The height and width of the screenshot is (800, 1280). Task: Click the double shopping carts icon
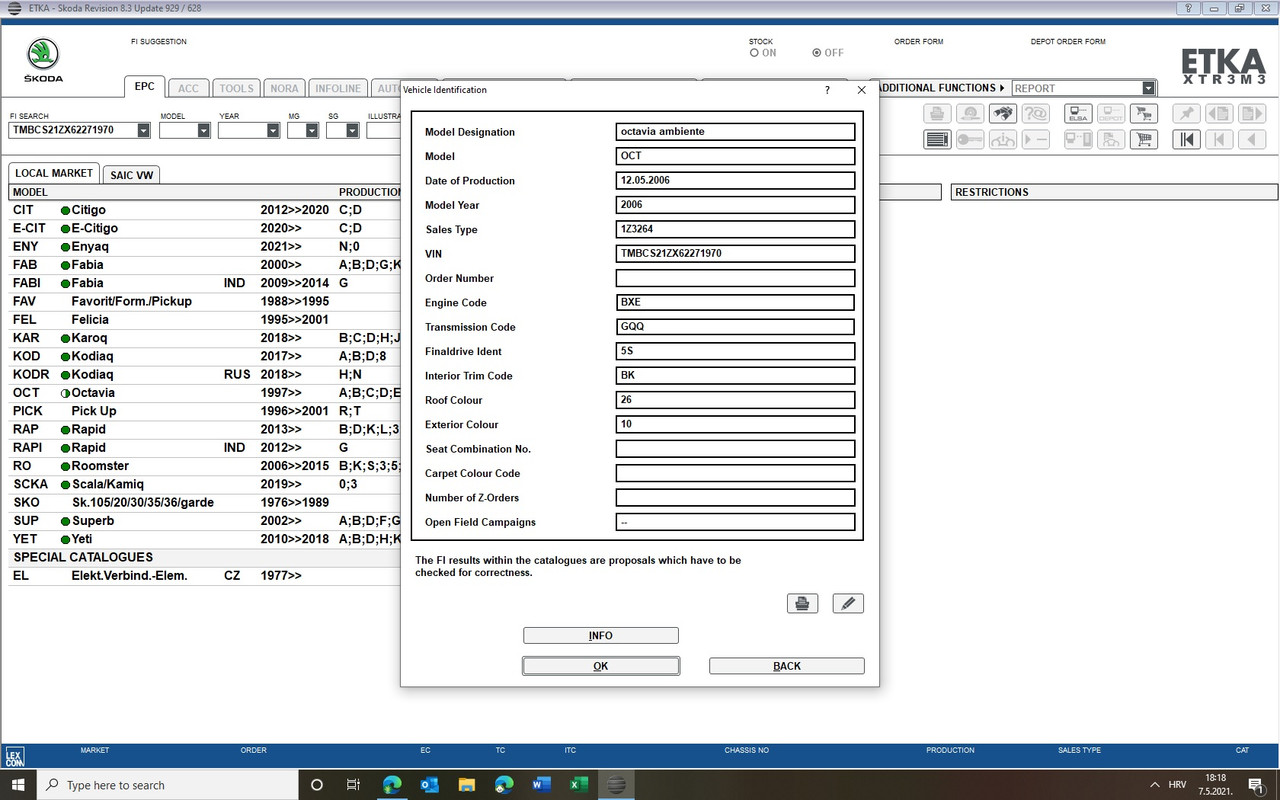(1144, 113)
